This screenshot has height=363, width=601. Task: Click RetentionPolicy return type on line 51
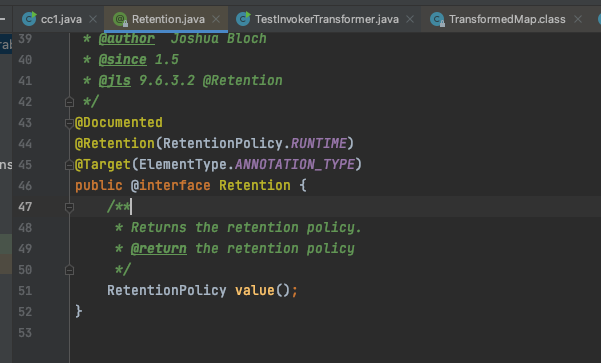pos(167,290)
